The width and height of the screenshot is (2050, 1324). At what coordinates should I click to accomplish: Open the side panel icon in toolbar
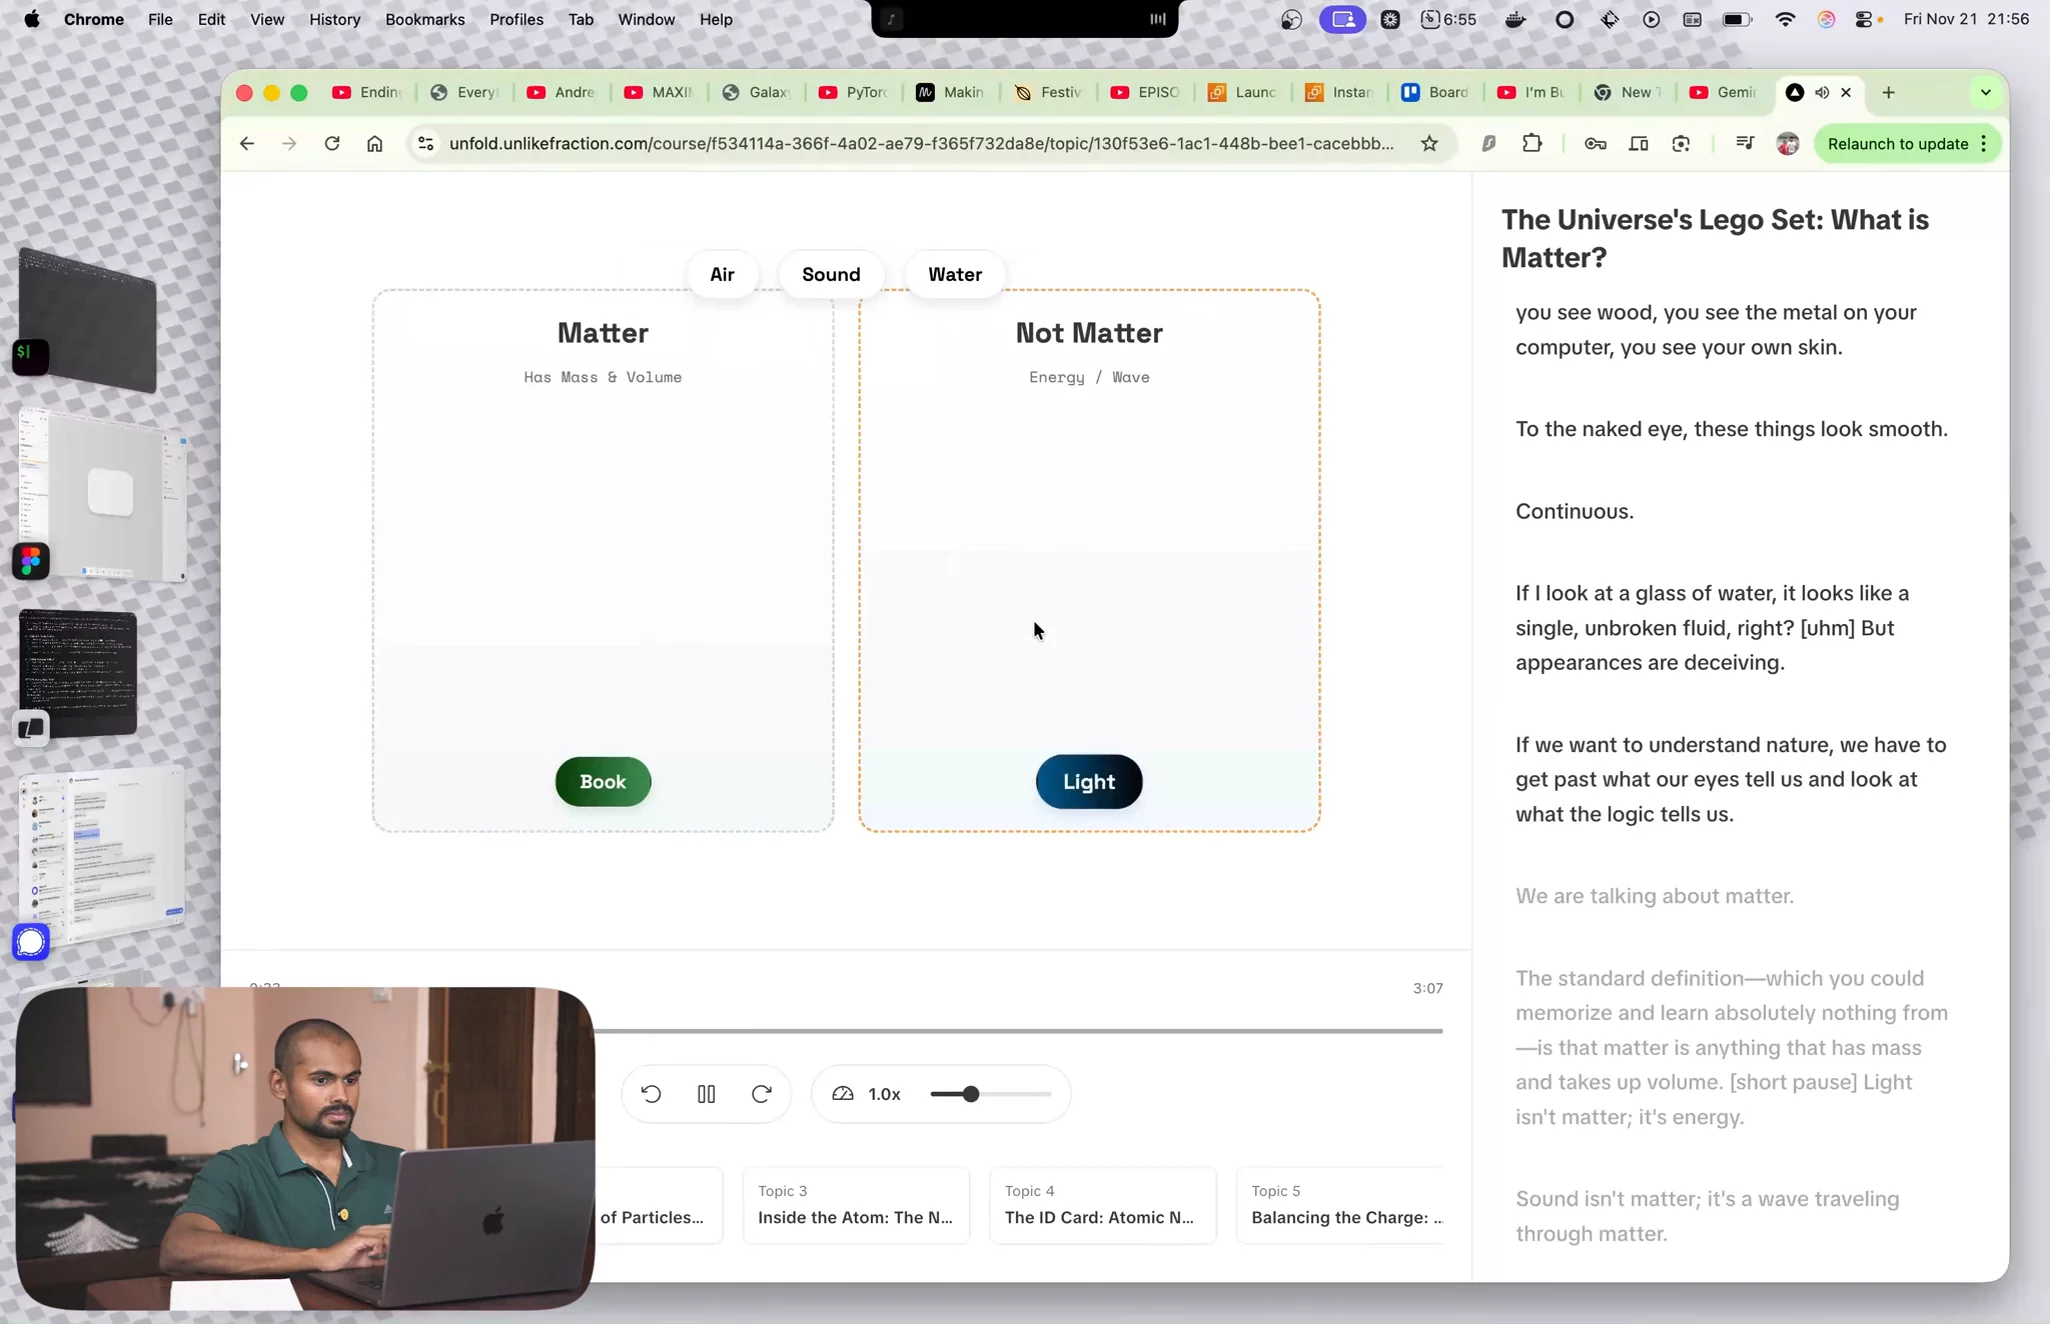pos(1638,143)
